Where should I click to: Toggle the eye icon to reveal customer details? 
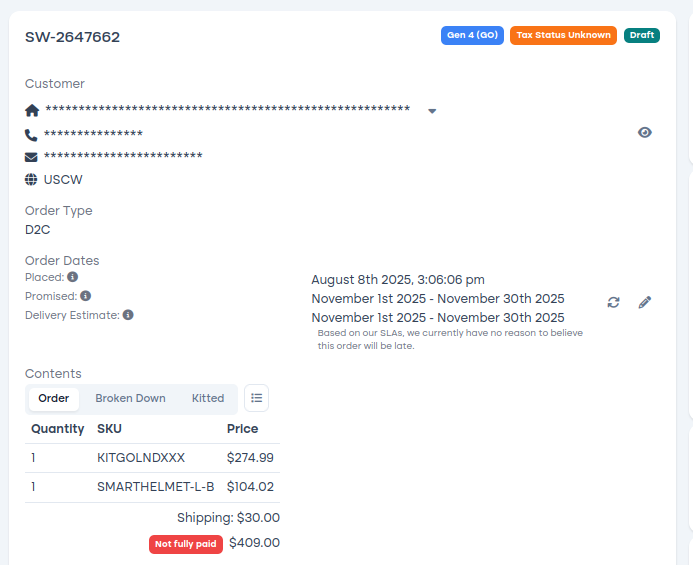645,132
